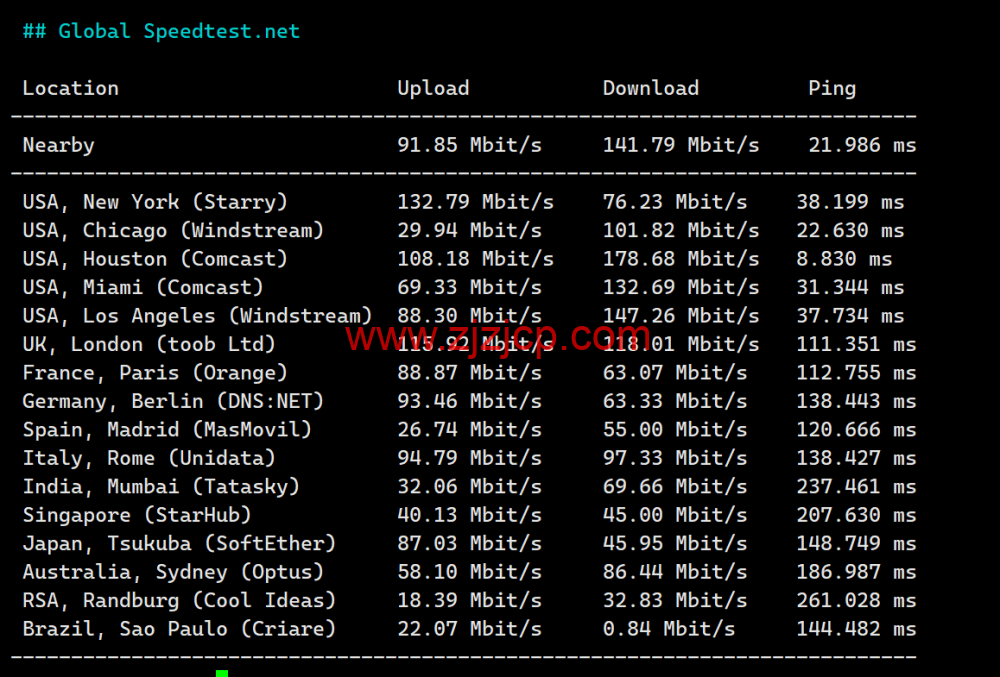The image size is (1000, 677).
Task: Click the Nearby result row
Action: tap(58, 145)
